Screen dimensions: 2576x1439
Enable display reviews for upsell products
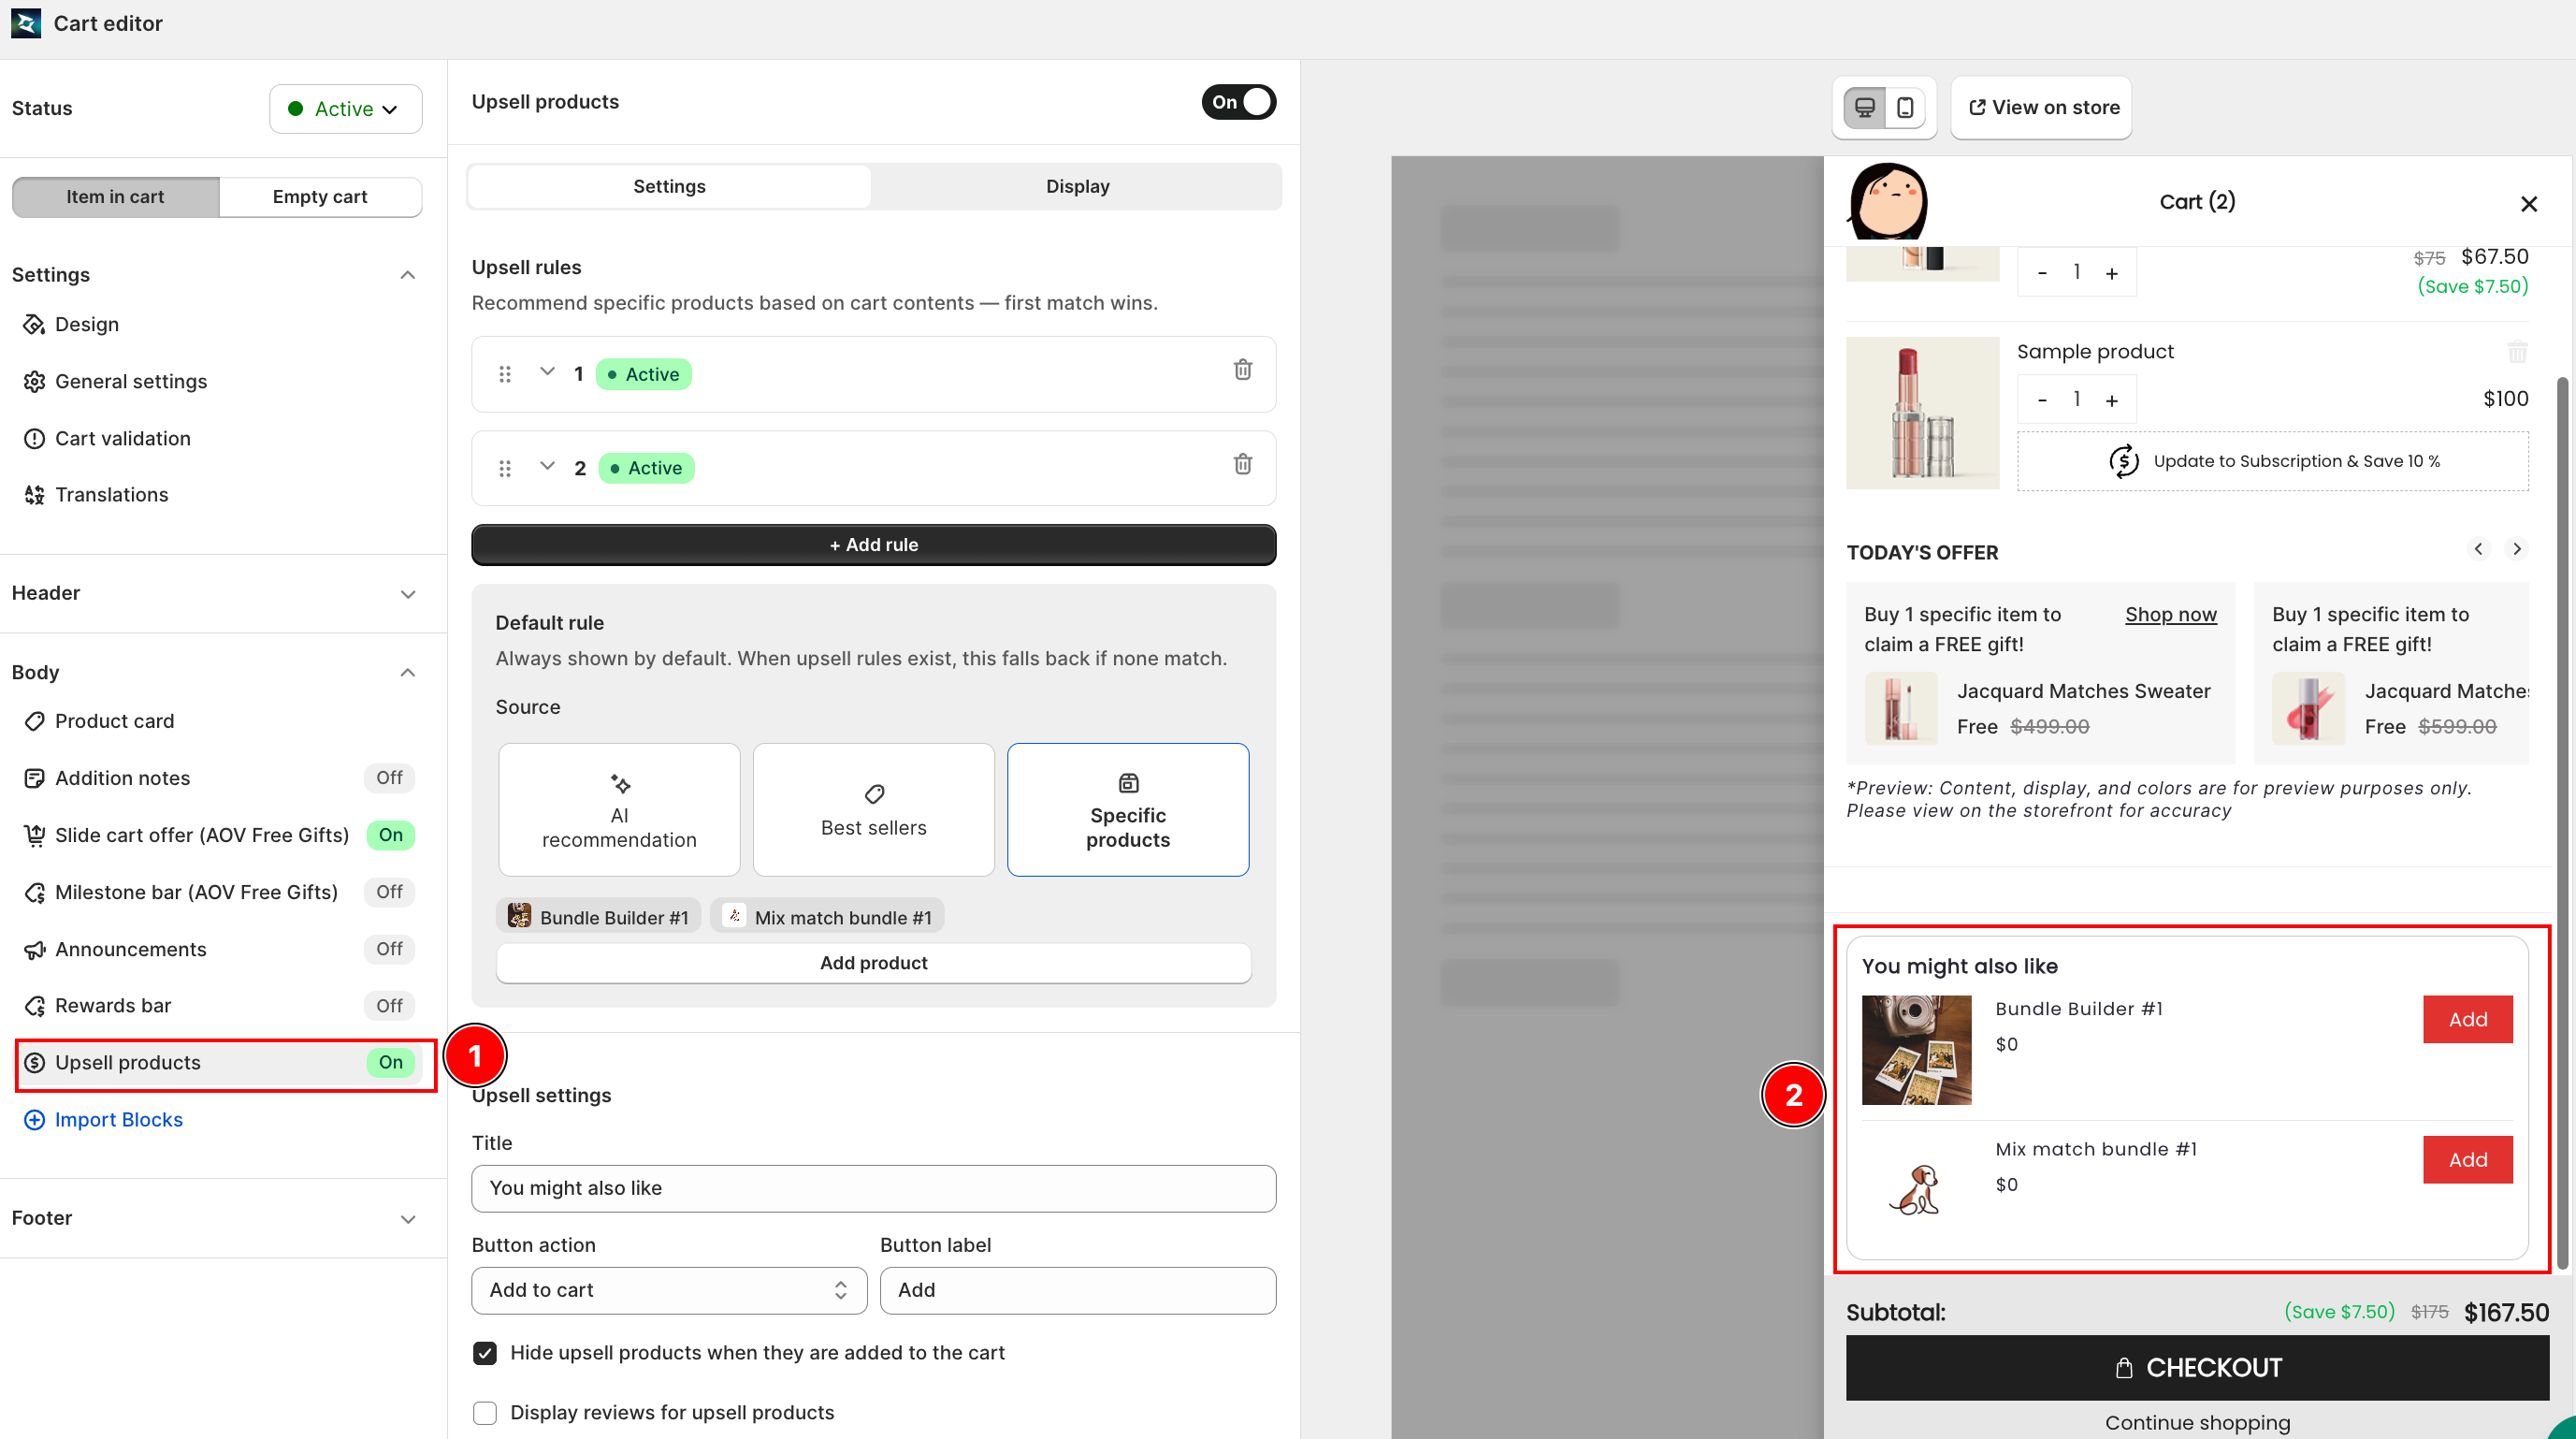(x=485, y=1413)
